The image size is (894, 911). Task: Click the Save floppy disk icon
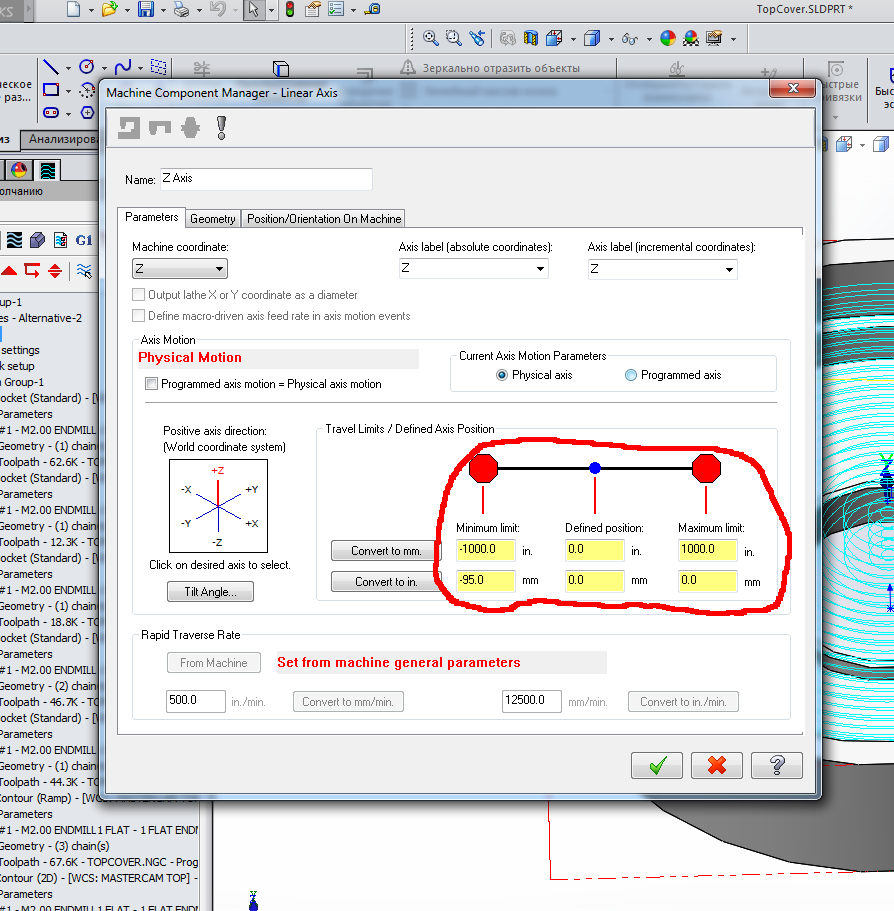(x=145, y=10)
